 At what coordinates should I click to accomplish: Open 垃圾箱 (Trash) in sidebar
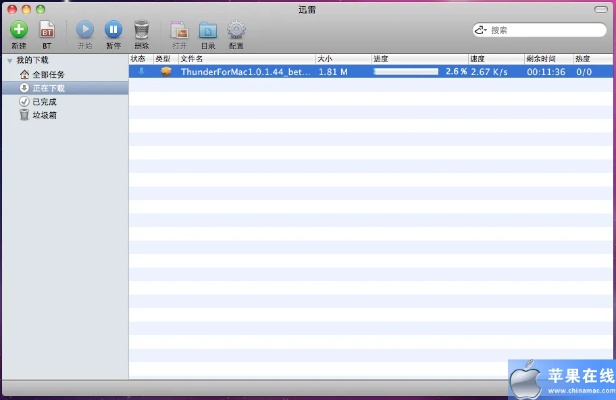coord(44,114)
